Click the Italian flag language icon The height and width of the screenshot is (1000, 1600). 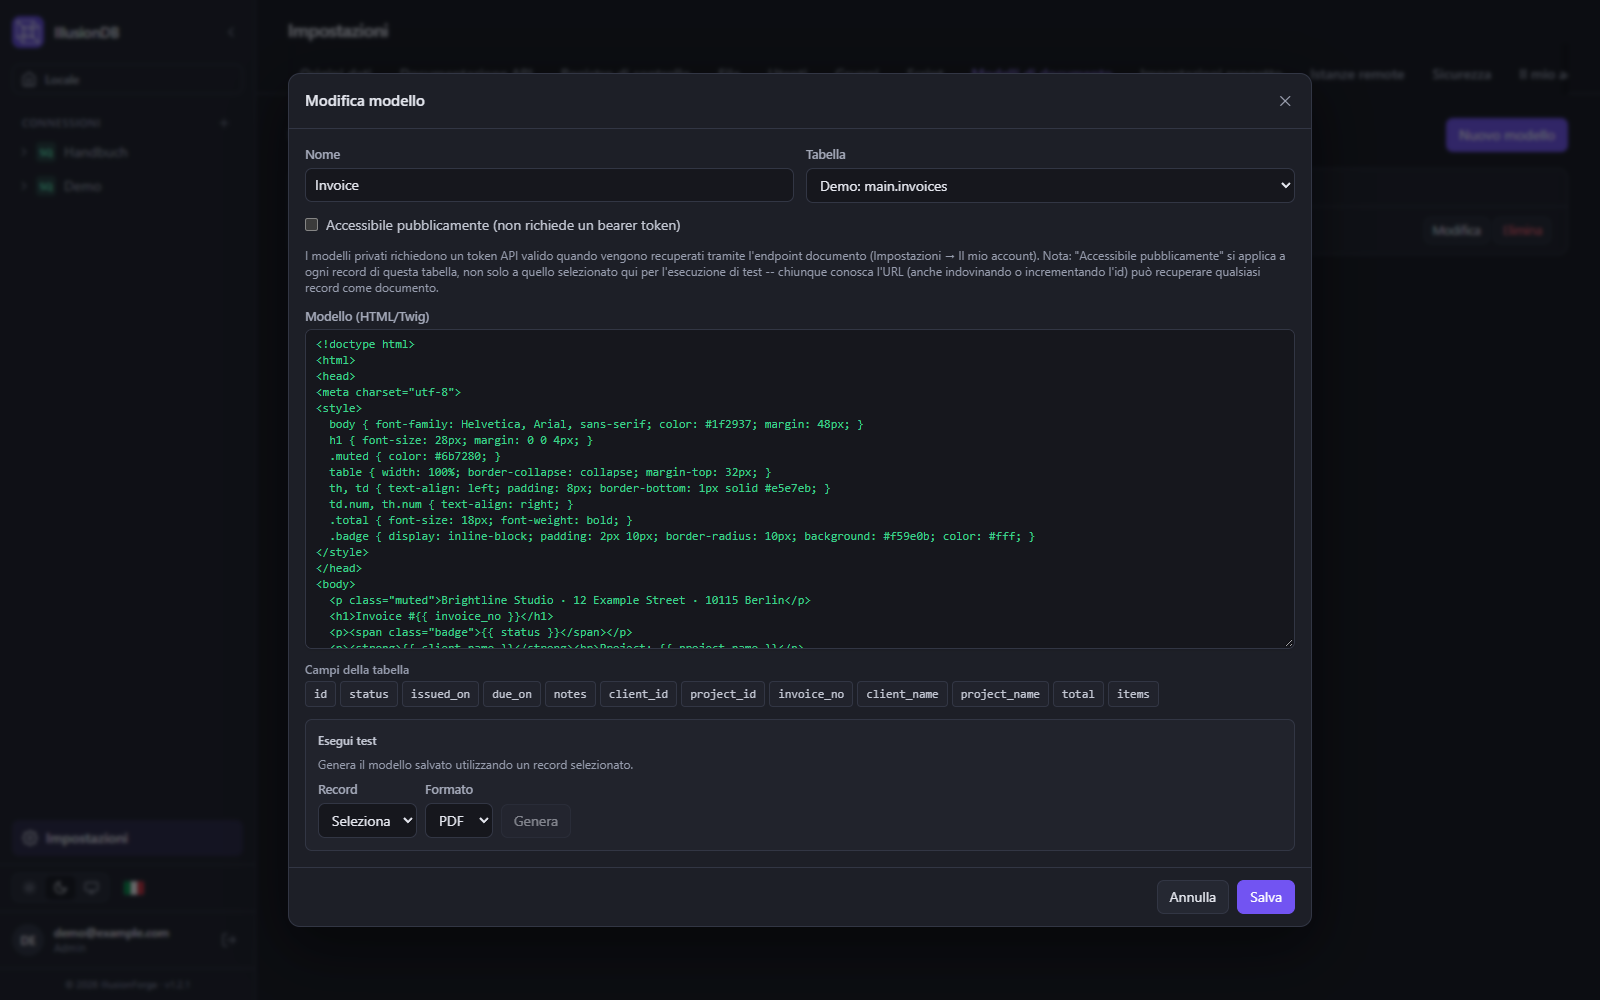[x=134, y=888]
